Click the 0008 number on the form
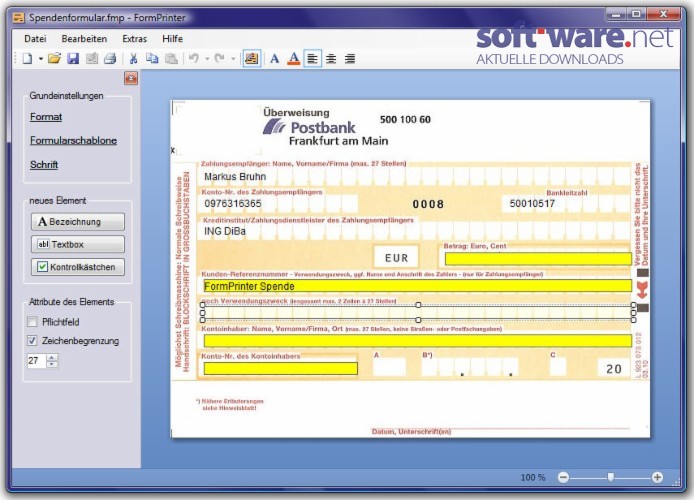This screenshot has width=694, height=500. (428, 204)
